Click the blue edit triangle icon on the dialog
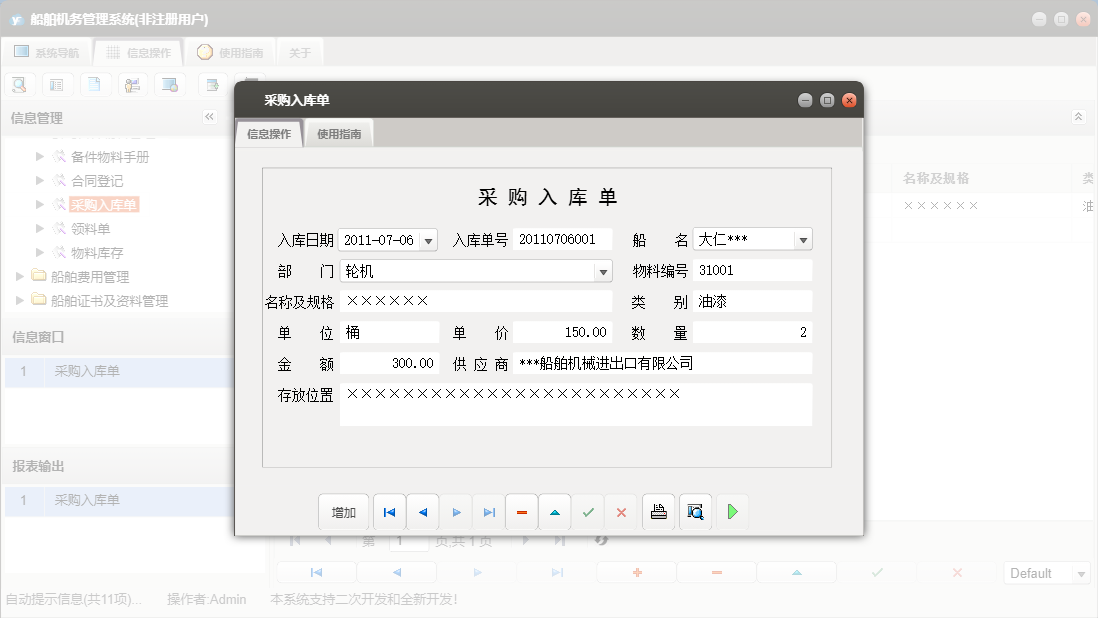 (554, 511)
